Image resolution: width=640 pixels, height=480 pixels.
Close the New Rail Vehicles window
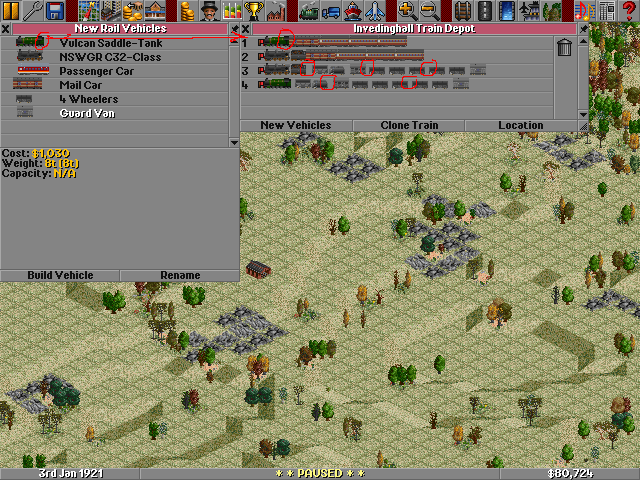(5, 29)
